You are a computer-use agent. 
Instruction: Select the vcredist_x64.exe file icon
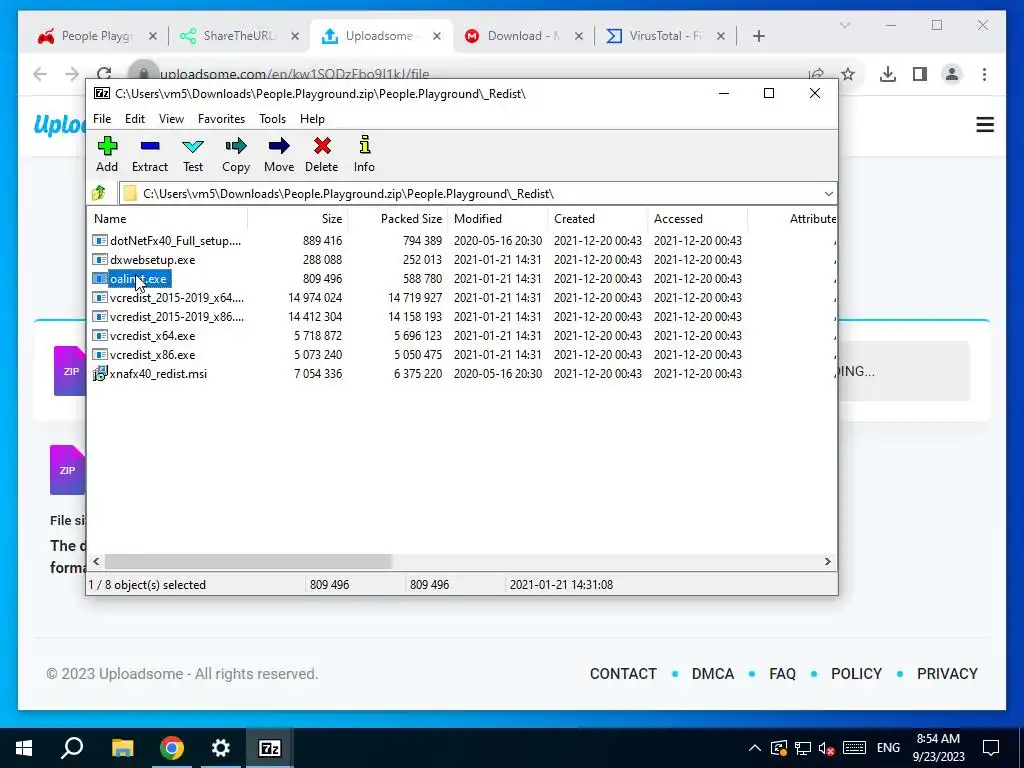[99, 336]
